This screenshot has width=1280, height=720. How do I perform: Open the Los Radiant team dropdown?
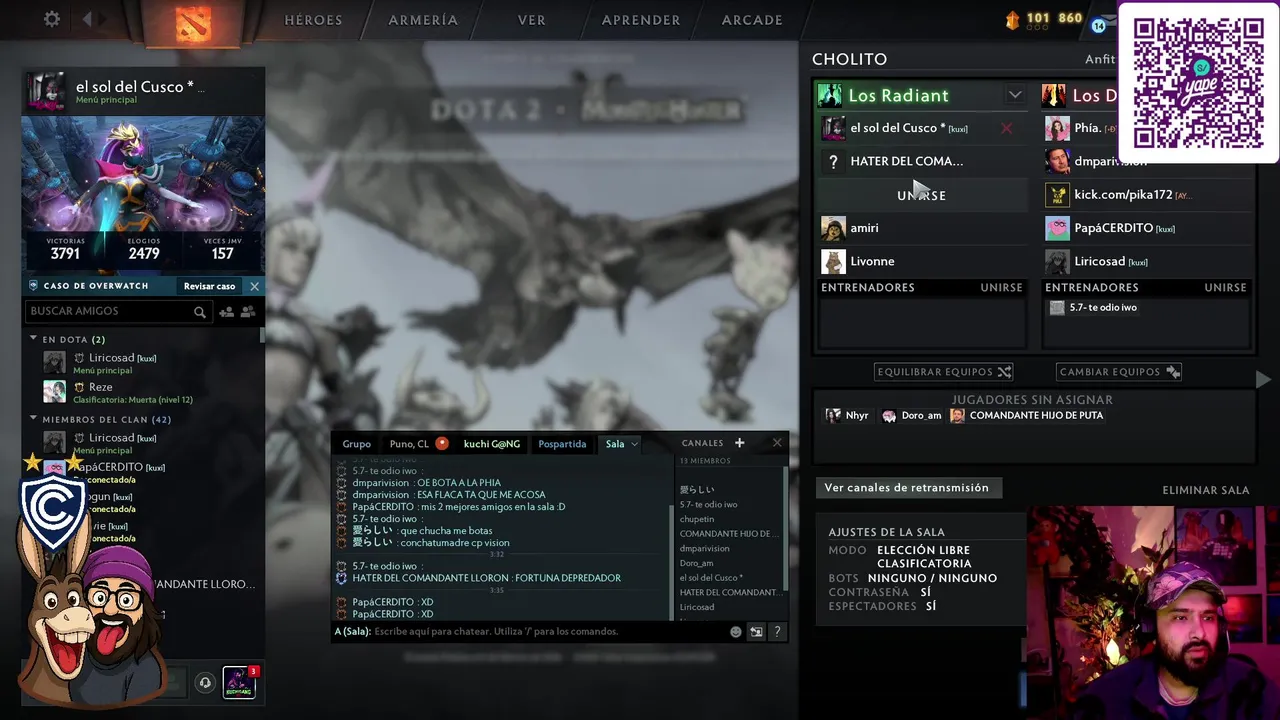1015,95
